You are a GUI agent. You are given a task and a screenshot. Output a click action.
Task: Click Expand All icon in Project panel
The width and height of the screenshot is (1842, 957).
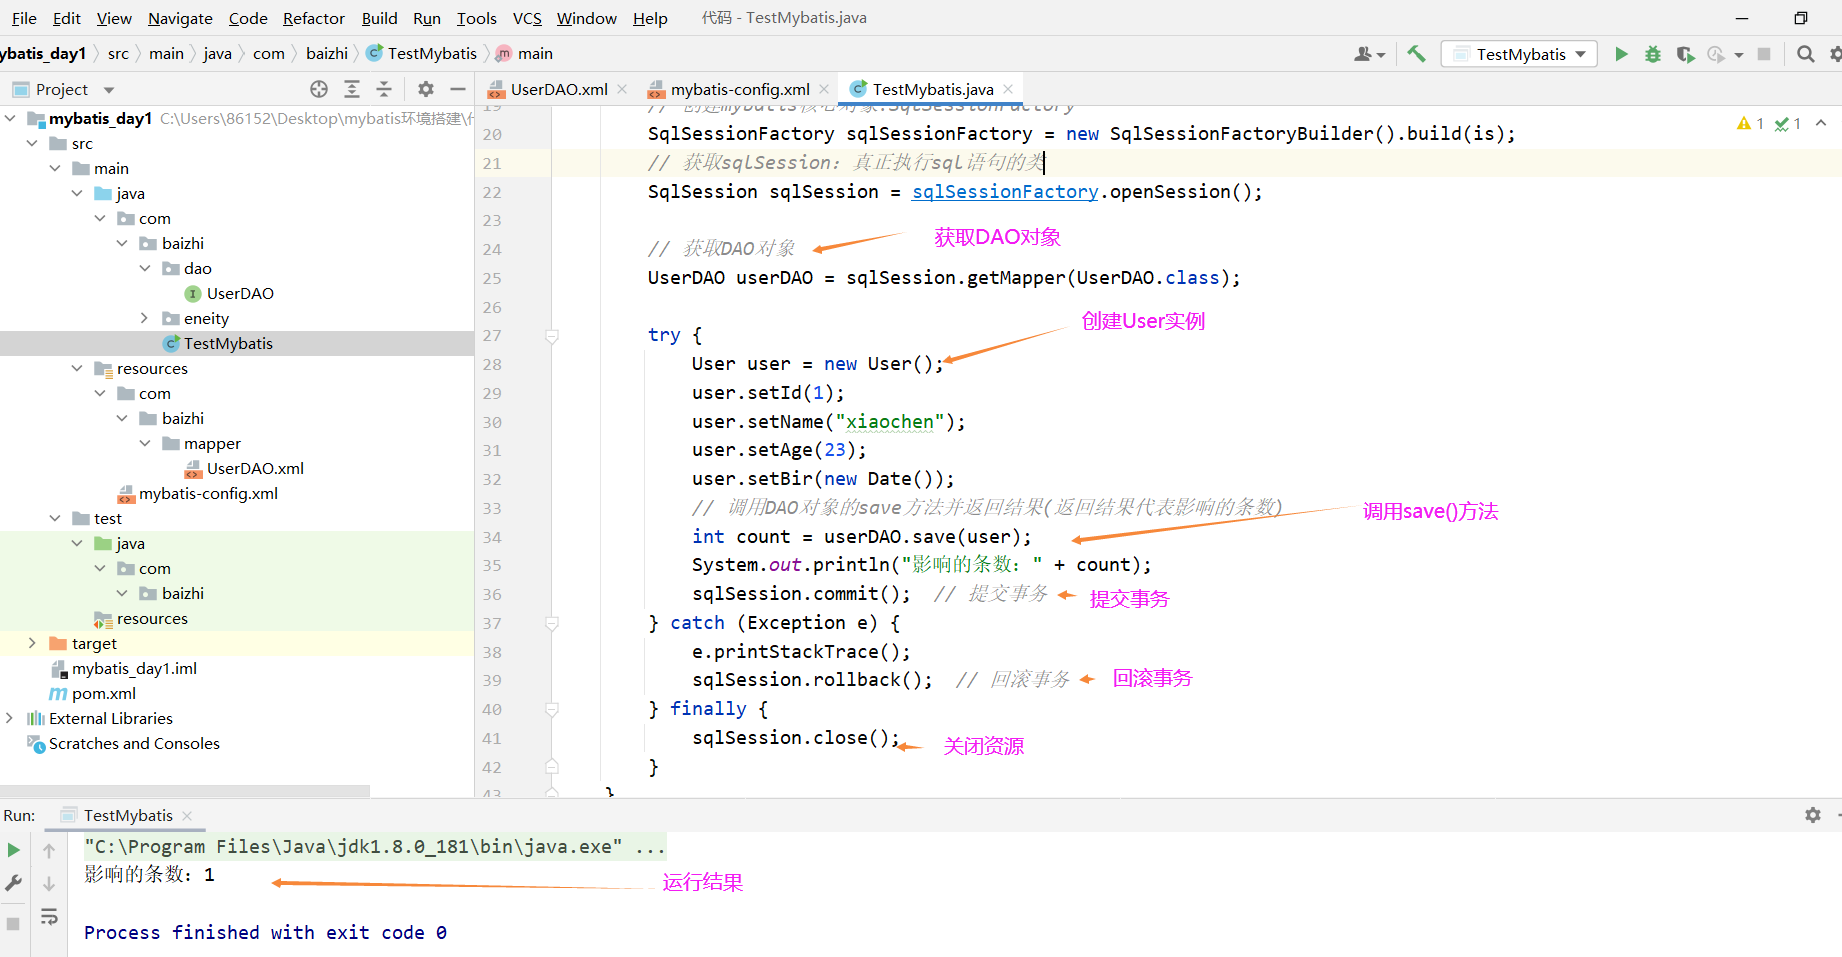click(352, 89)
